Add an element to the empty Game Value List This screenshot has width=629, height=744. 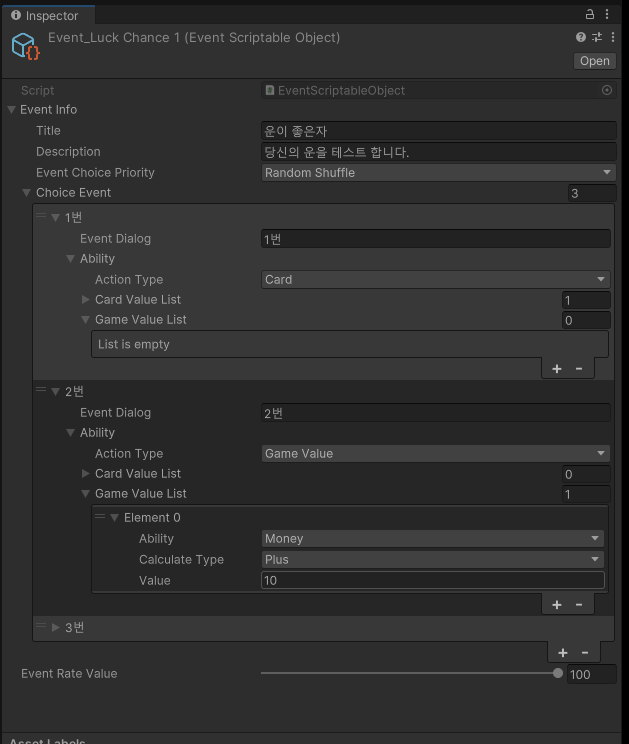pos(557,369)
